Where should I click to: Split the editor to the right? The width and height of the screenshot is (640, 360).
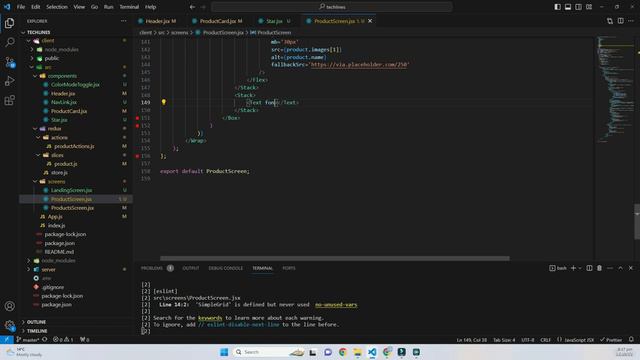click(620, 21)
